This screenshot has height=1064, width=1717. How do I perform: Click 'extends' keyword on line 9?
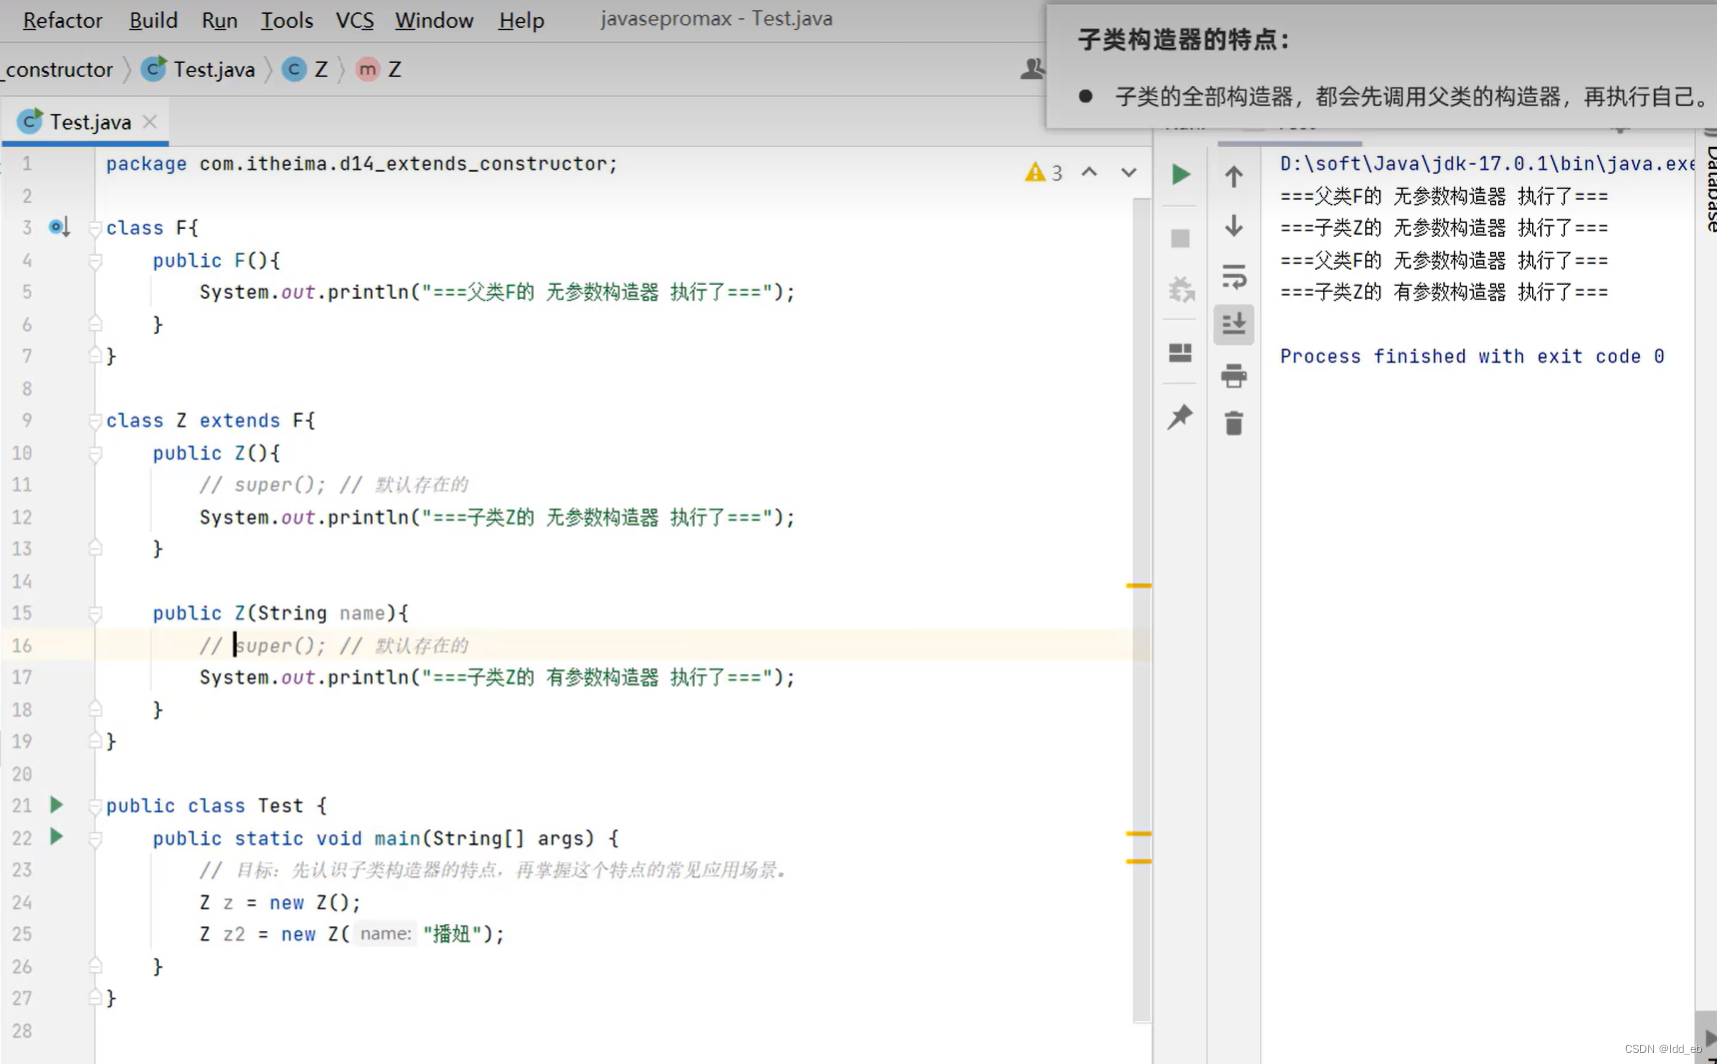(240, 421)
